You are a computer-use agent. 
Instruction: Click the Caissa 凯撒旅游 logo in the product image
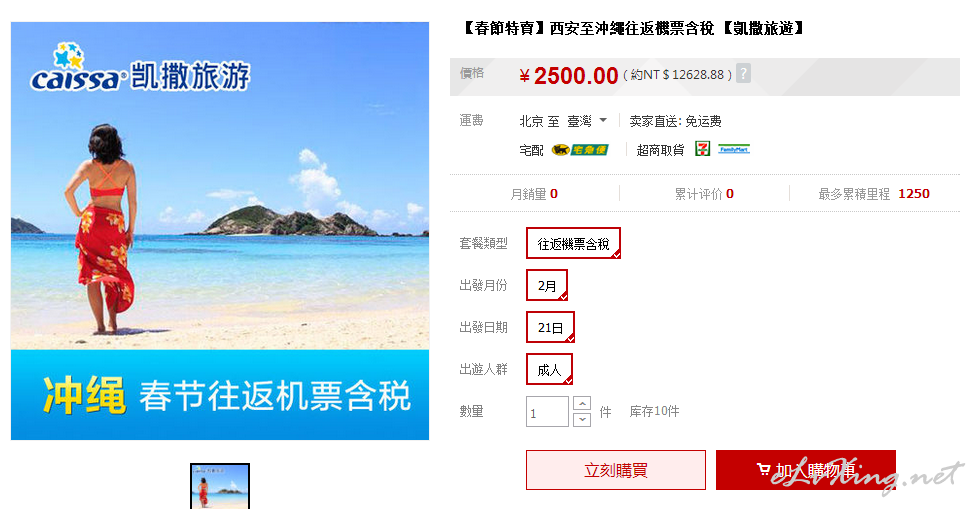click(141, 69)
